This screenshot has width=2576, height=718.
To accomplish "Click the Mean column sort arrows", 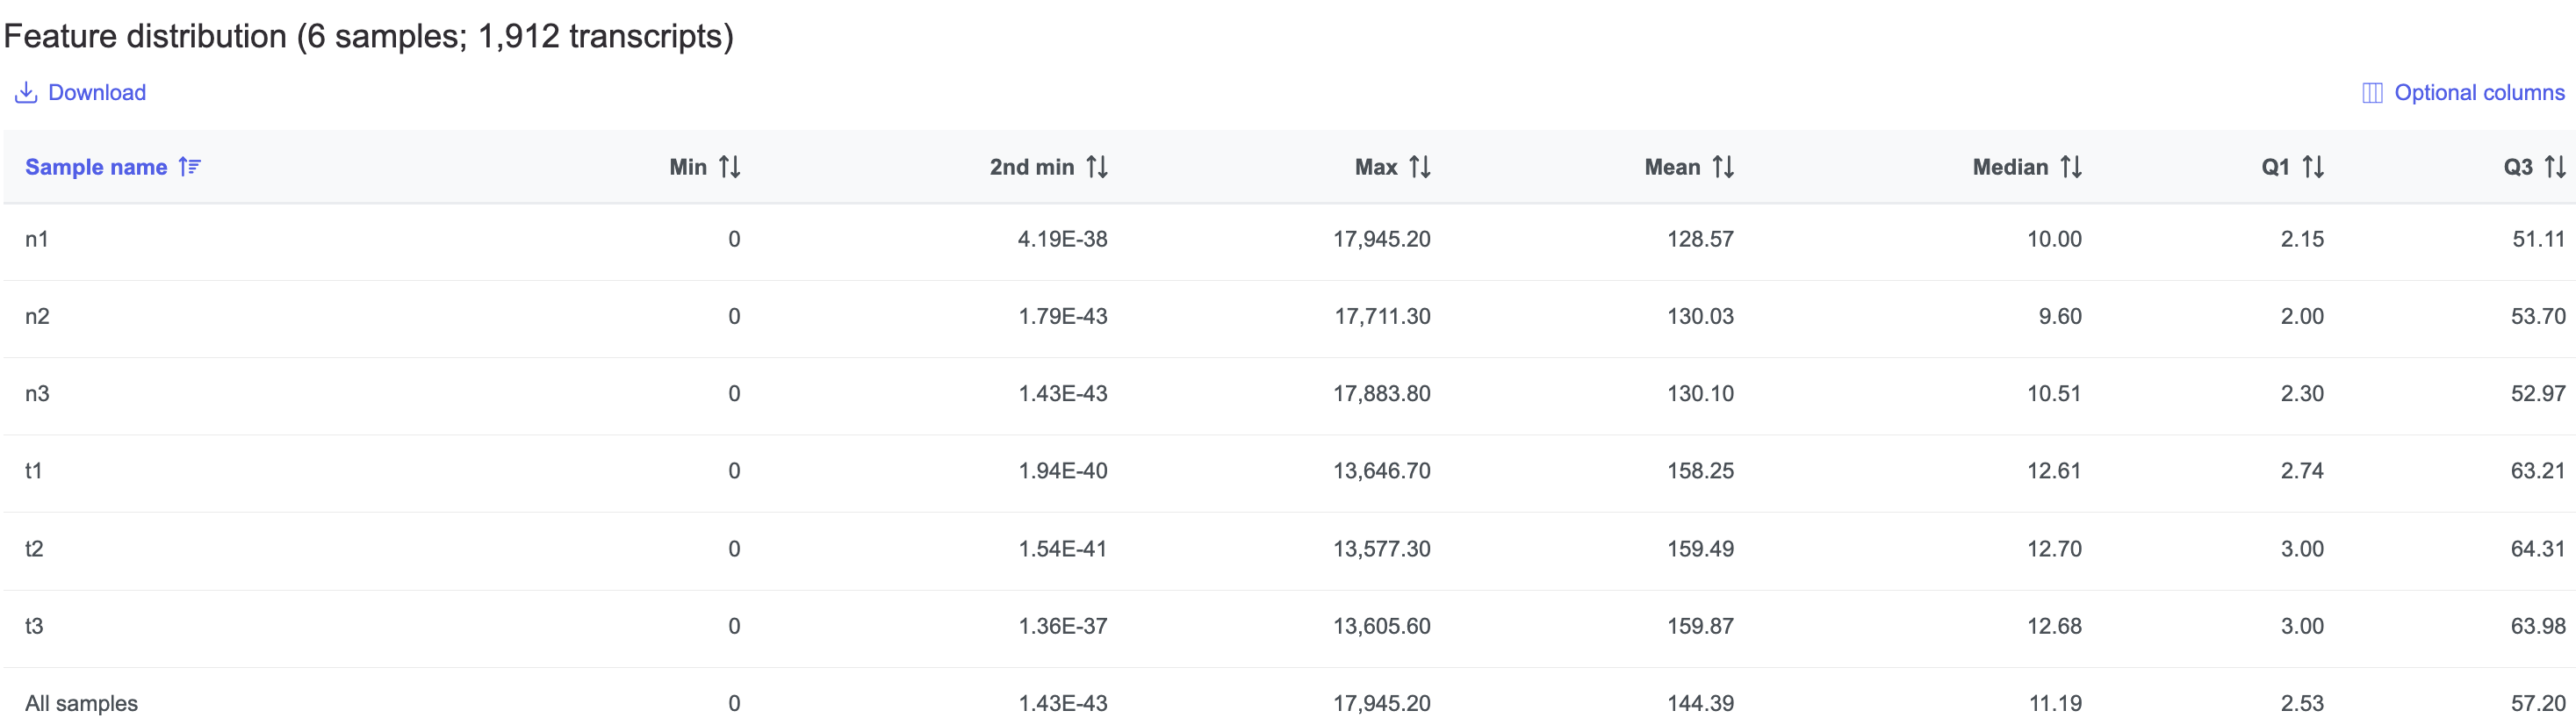I will tap(1723, 167).
